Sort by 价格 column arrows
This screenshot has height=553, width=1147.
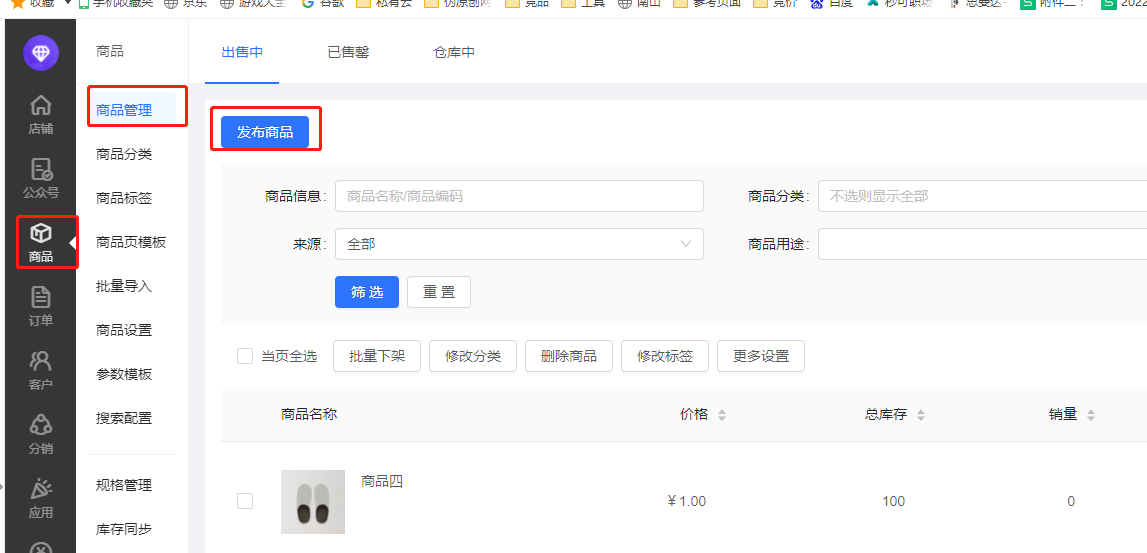[x=722, y=415]
